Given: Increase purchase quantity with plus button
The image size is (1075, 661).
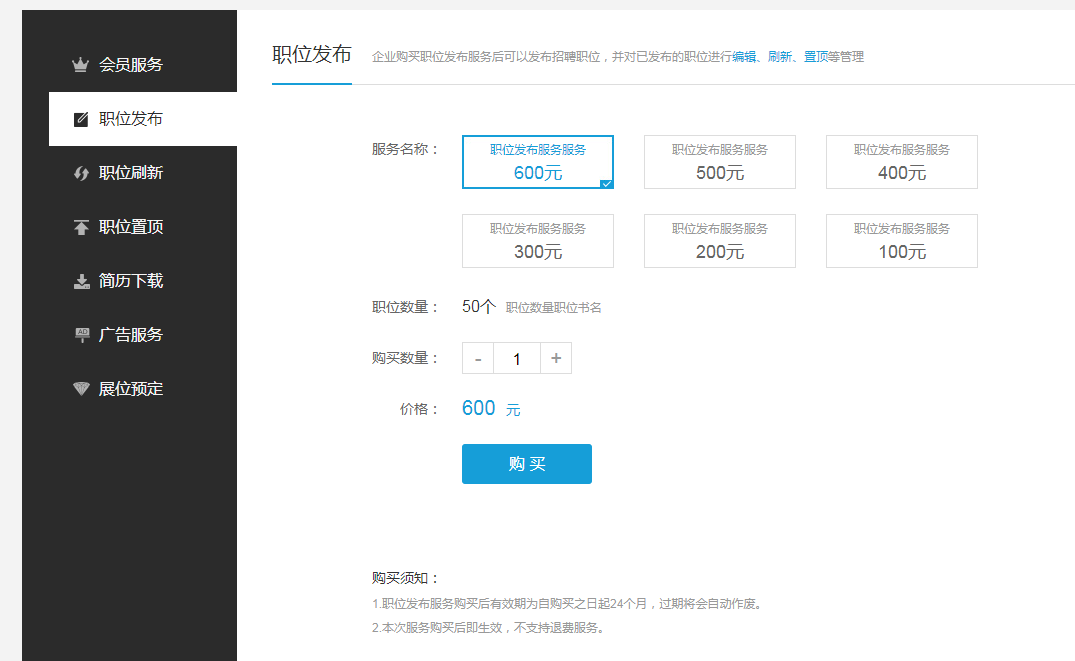Looking at the screenshot, I should point(556,358).
